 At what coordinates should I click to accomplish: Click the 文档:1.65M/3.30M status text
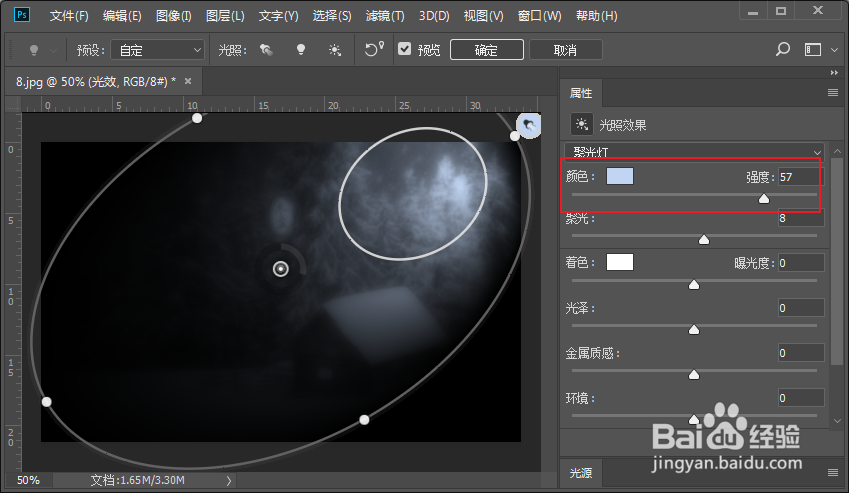coord(138,480)
